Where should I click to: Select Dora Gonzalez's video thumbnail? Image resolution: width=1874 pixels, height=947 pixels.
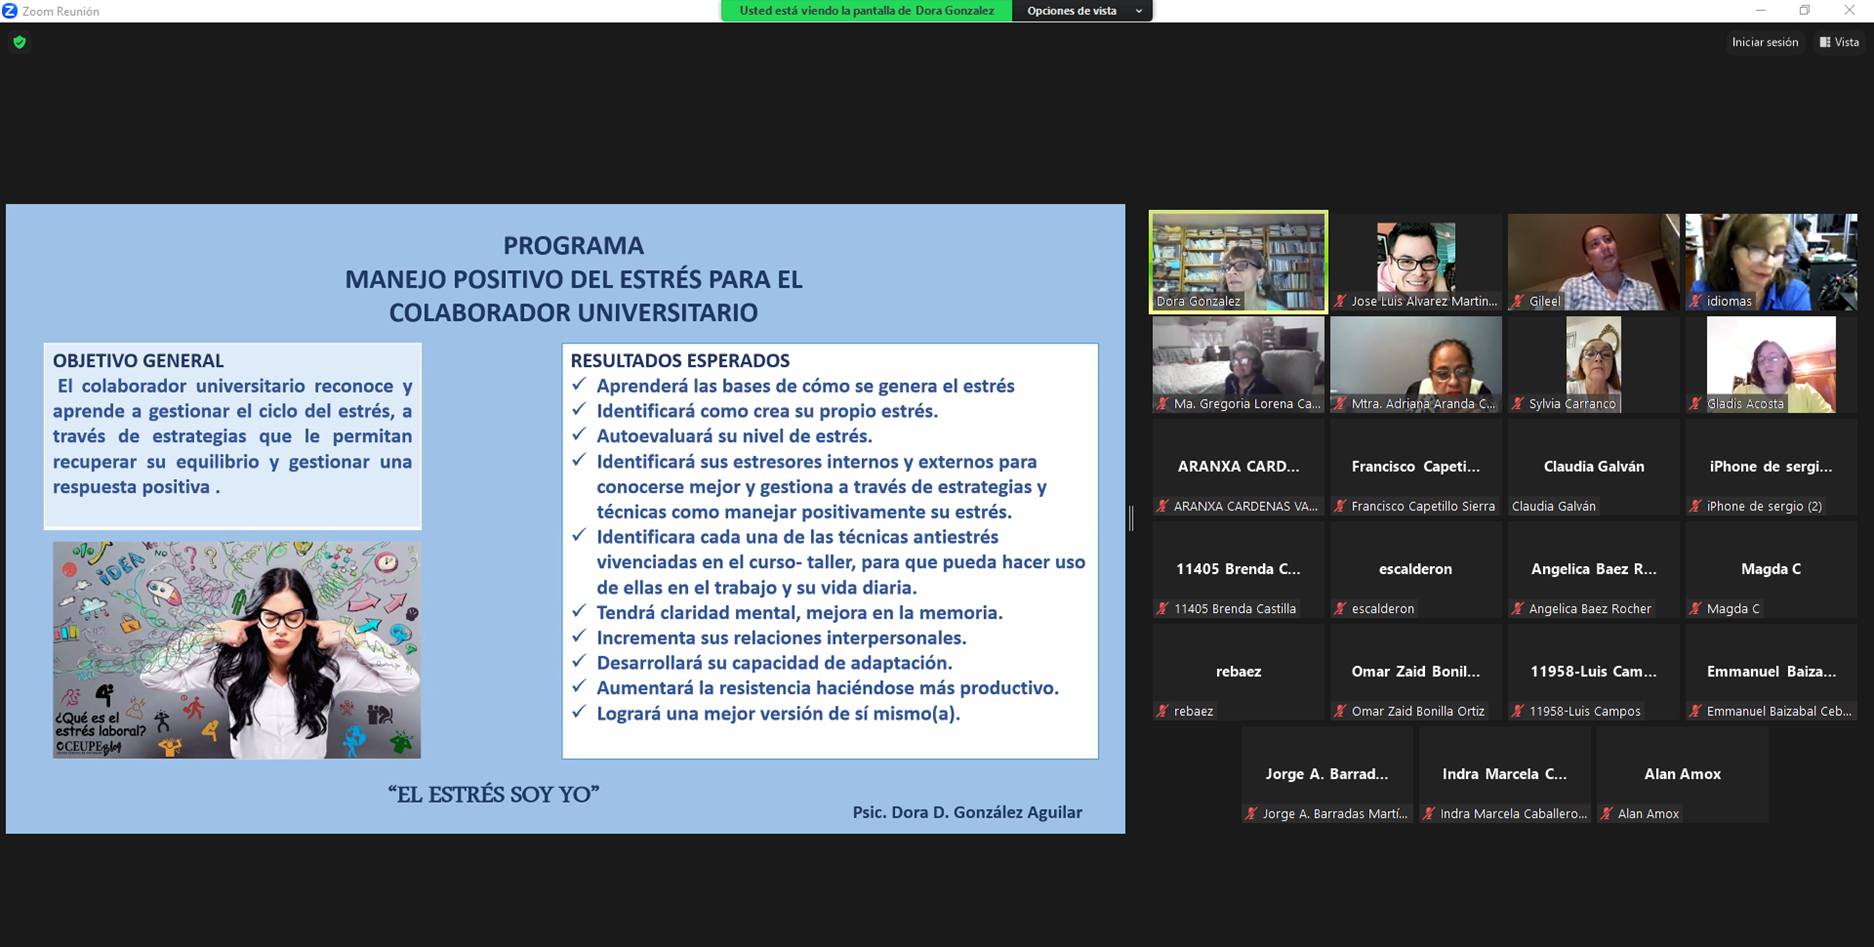[x=1238, y=261]
